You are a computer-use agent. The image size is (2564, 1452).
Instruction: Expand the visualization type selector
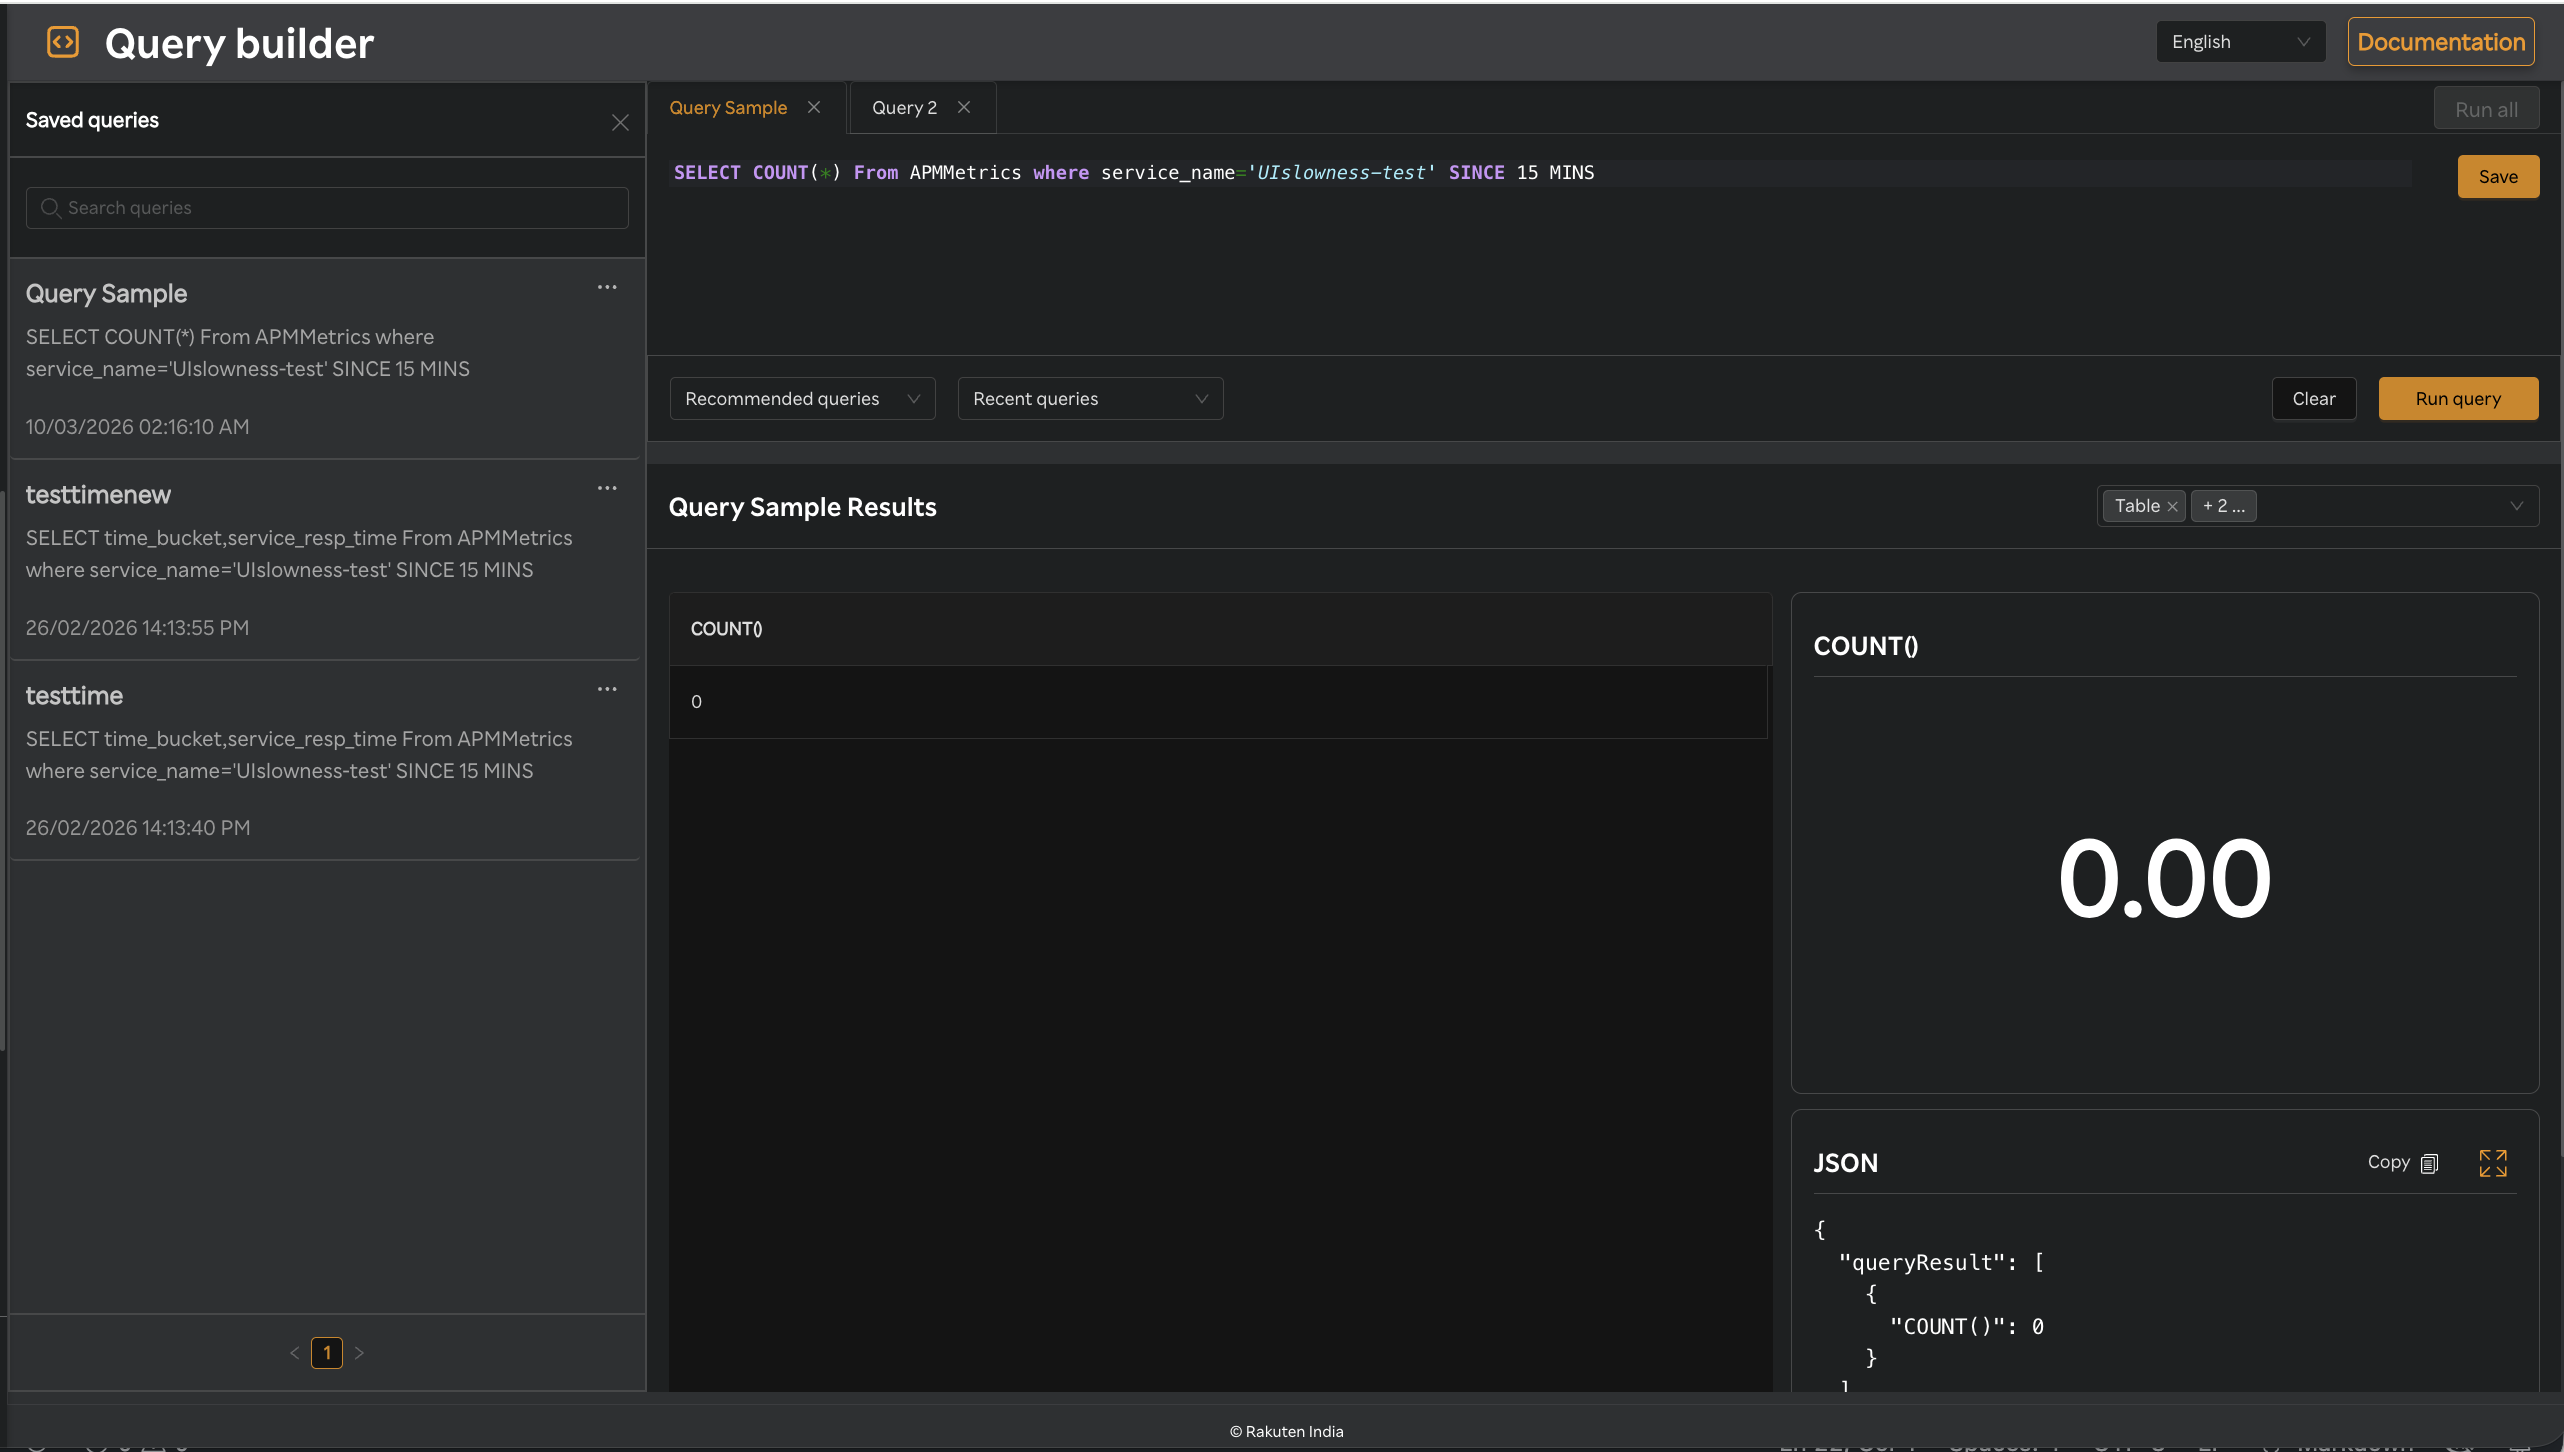(2517, 506)
